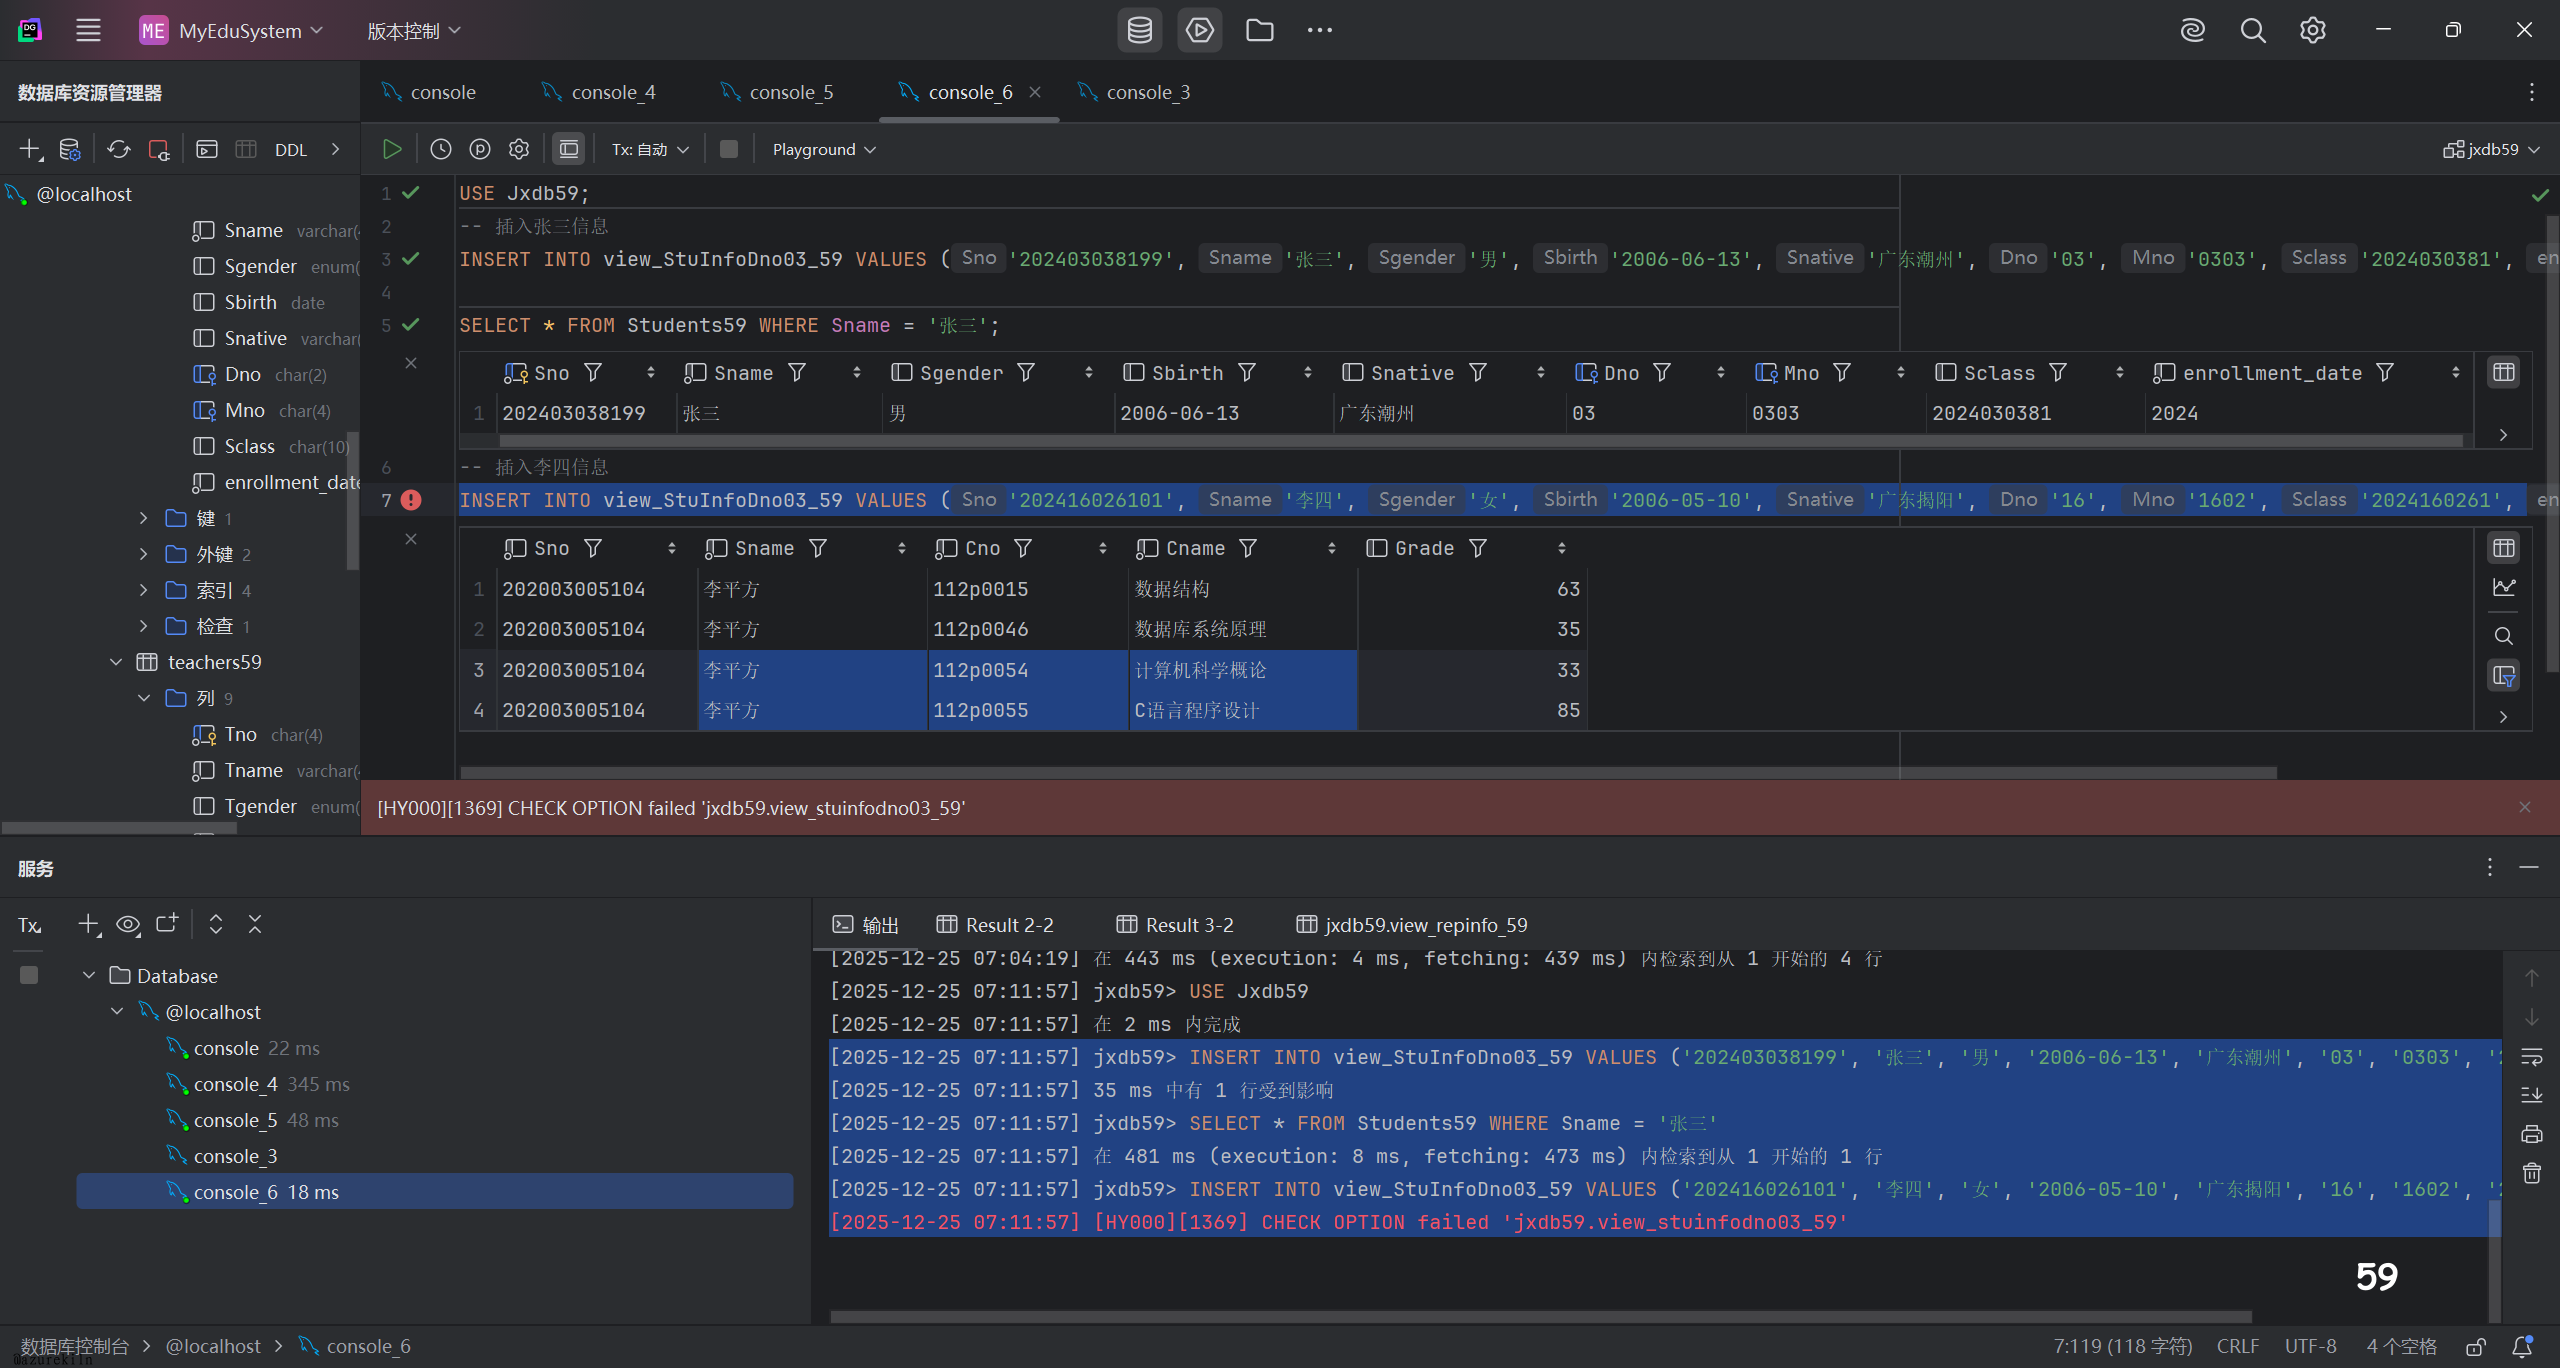Toggle the eye view icon in Services
Image resolution: width=2560 pixels, height=1368 pixels.
pos(128,924)
